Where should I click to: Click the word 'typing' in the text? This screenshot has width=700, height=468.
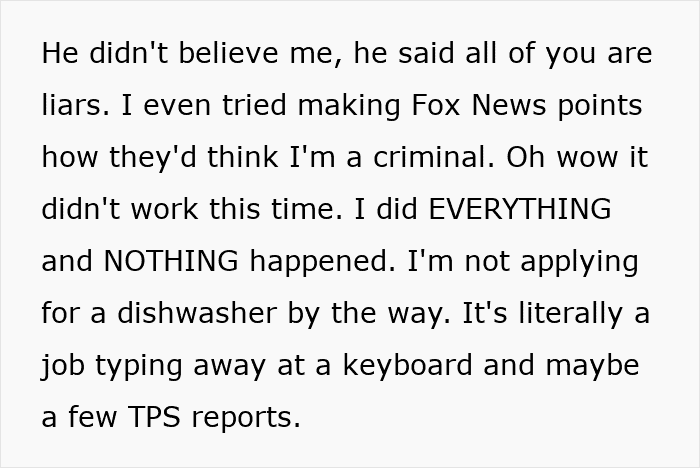coord(139,365)
